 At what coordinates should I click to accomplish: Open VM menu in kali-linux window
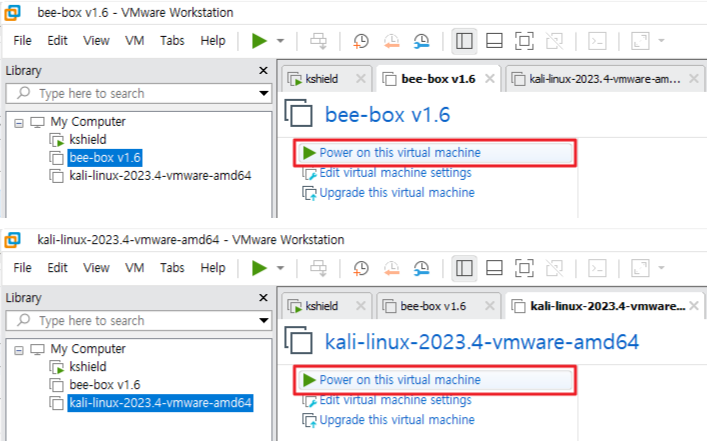[135, 268]
